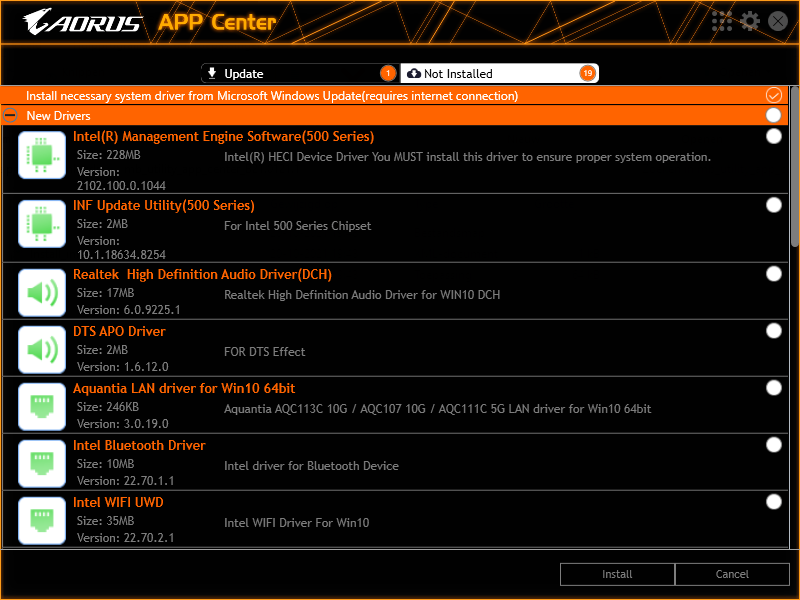Click 'Intel WIFI Driver For Win10' description
Screen dimensions: 800x600
click(x=296, y=523)
